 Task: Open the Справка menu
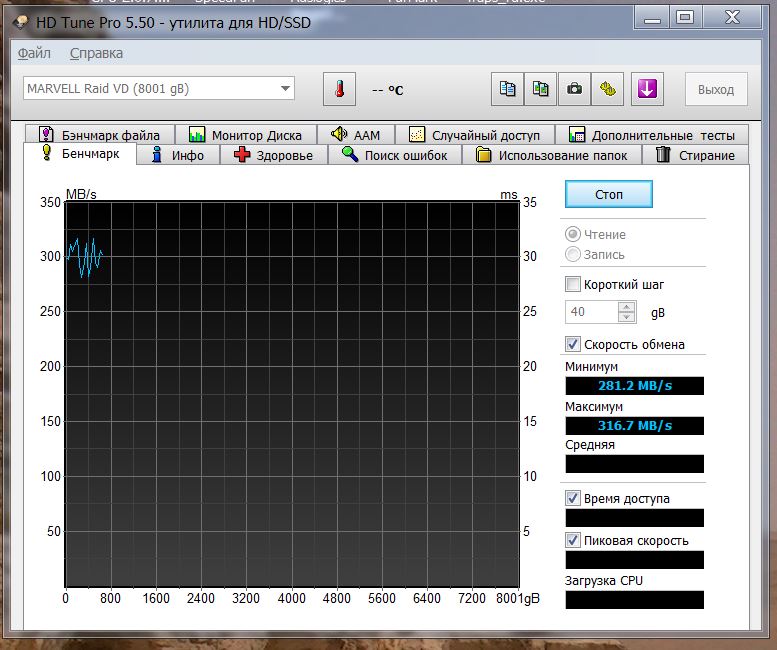click(x=97, y=53)
